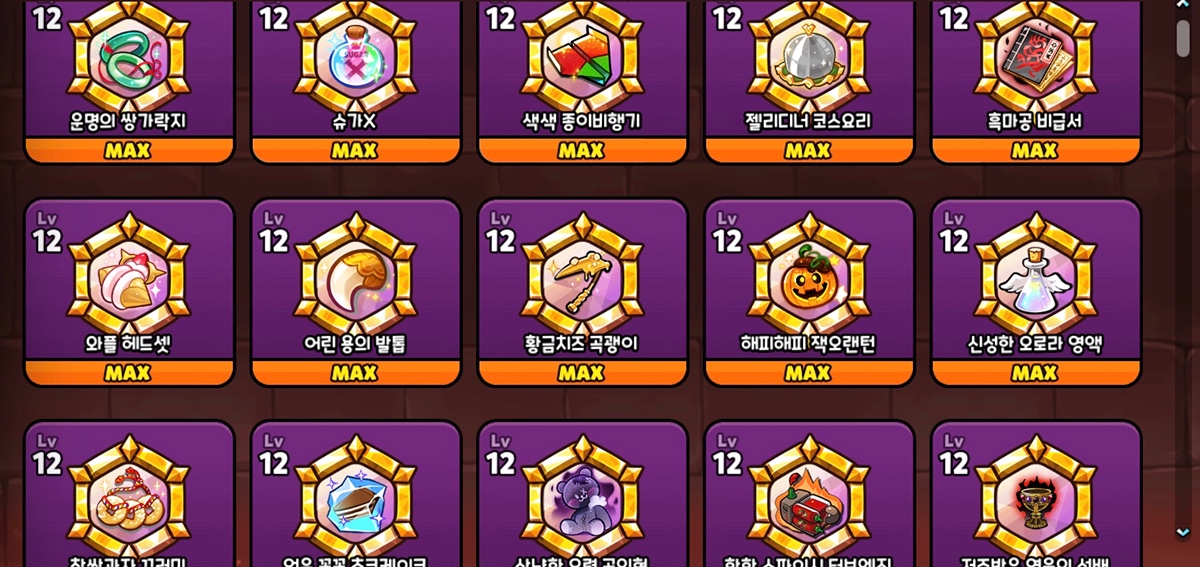This screenshot has width=1200, height=567.
Task: Click MAX button under 황금치즈 곡괭이
Action: [583, 373]
